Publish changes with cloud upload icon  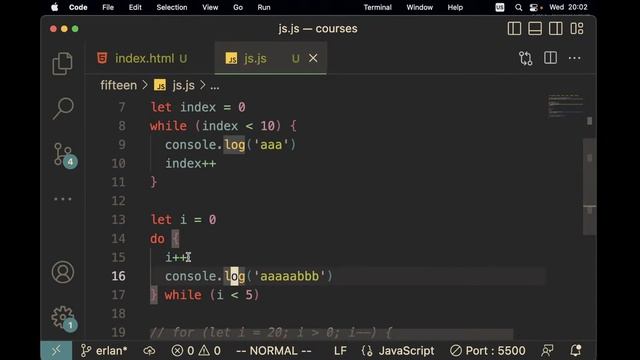[x=149, y=351]
